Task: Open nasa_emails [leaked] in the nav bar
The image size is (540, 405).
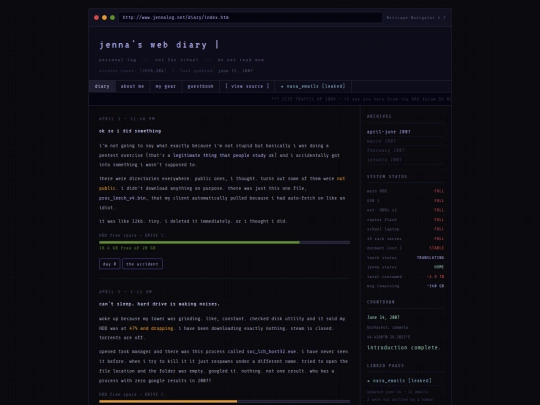Action: click(313, 86)
